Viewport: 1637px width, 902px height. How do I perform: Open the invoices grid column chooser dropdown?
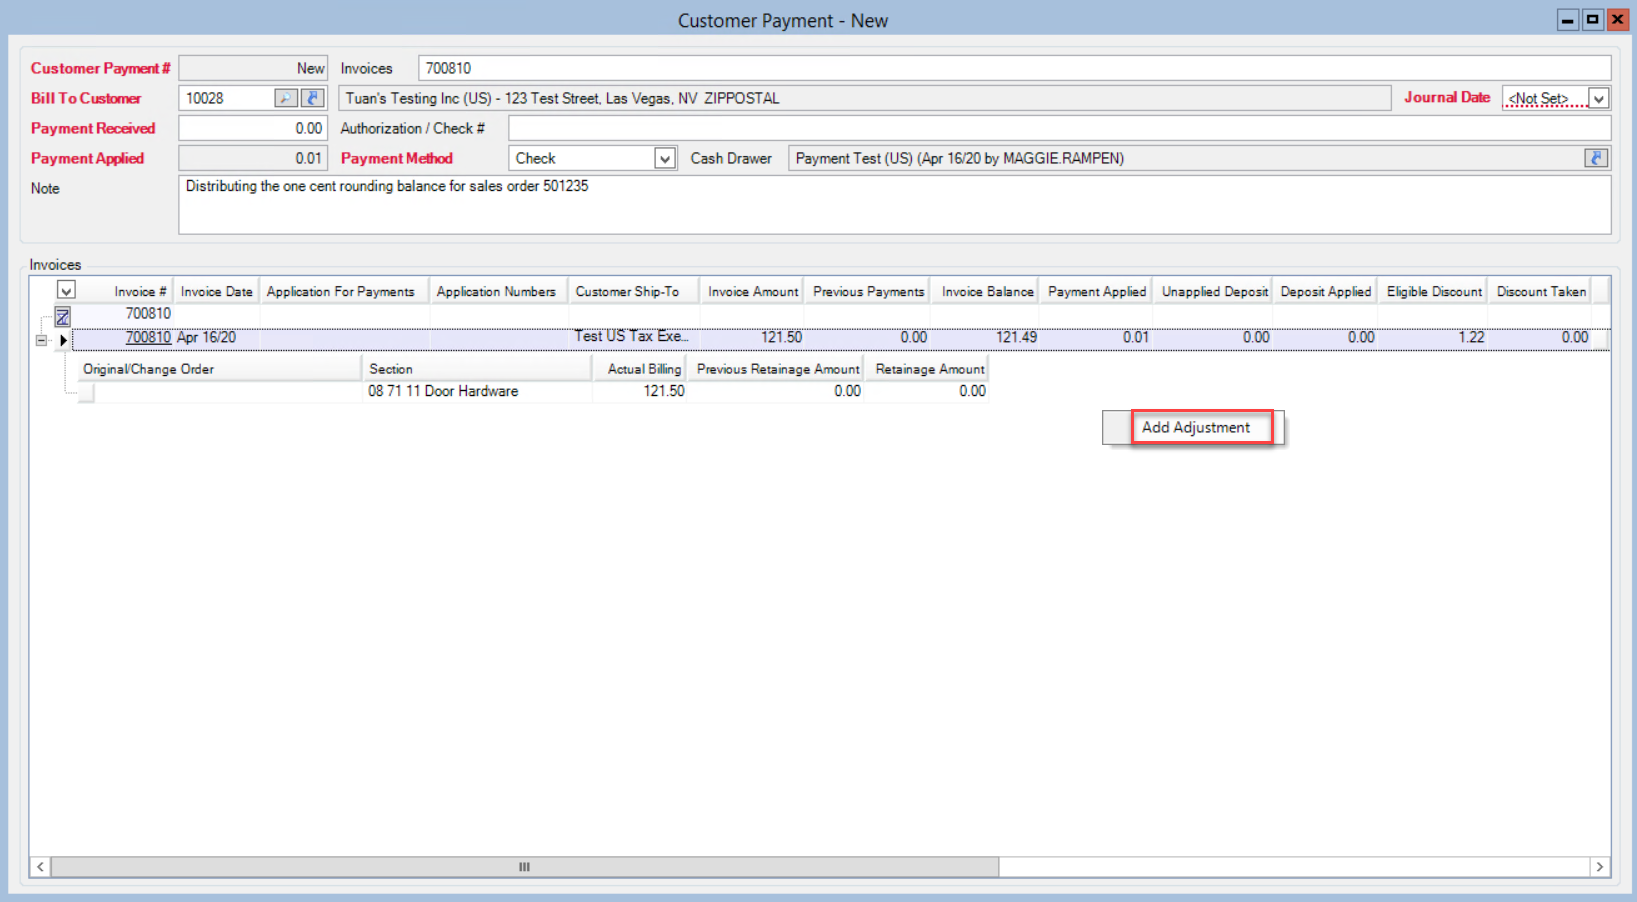[x=66, y=291]
